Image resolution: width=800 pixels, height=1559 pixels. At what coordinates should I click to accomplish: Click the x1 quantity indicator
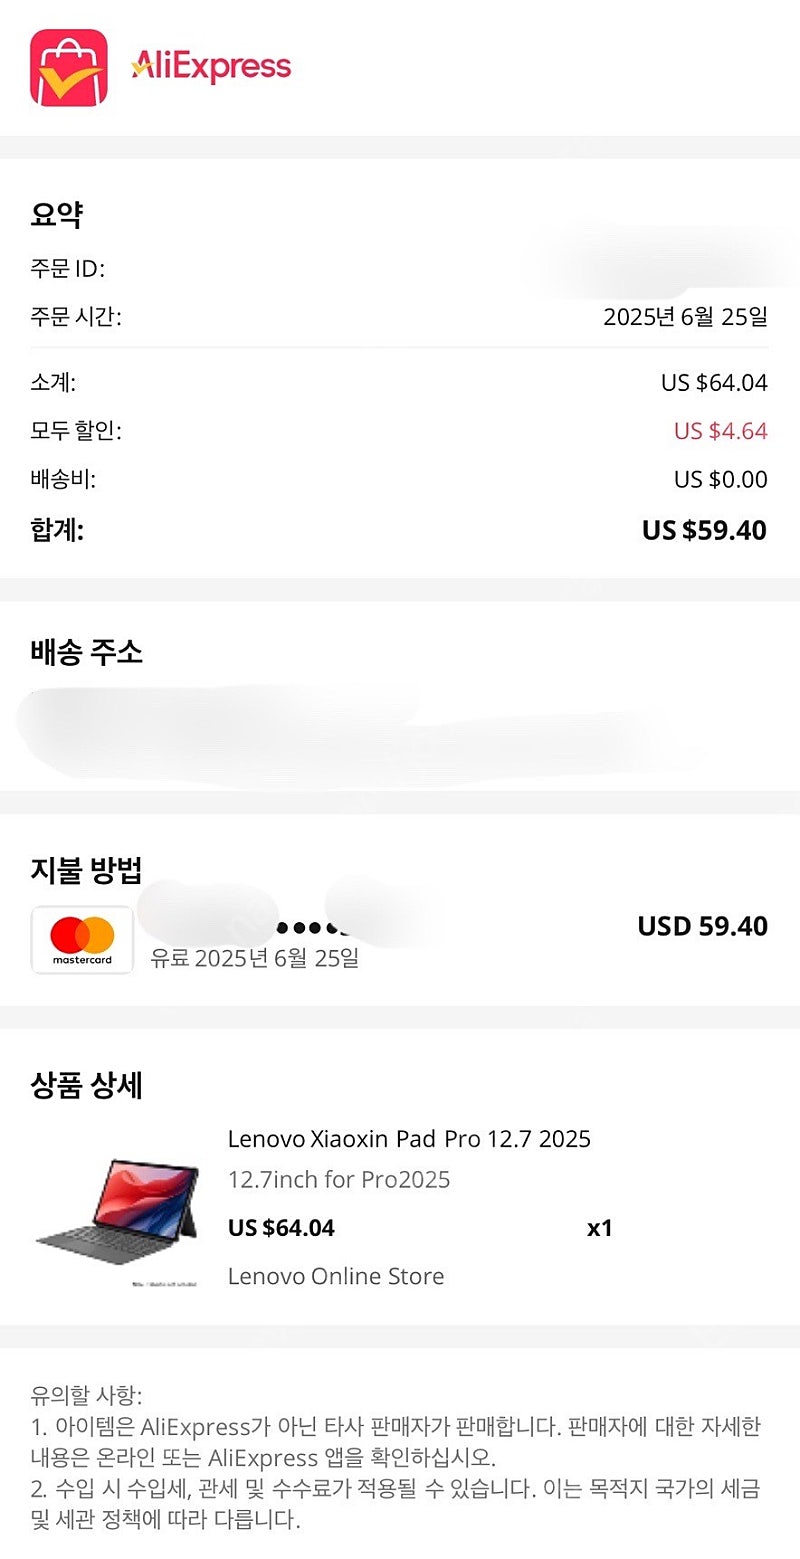click(x=599, y=1228)
